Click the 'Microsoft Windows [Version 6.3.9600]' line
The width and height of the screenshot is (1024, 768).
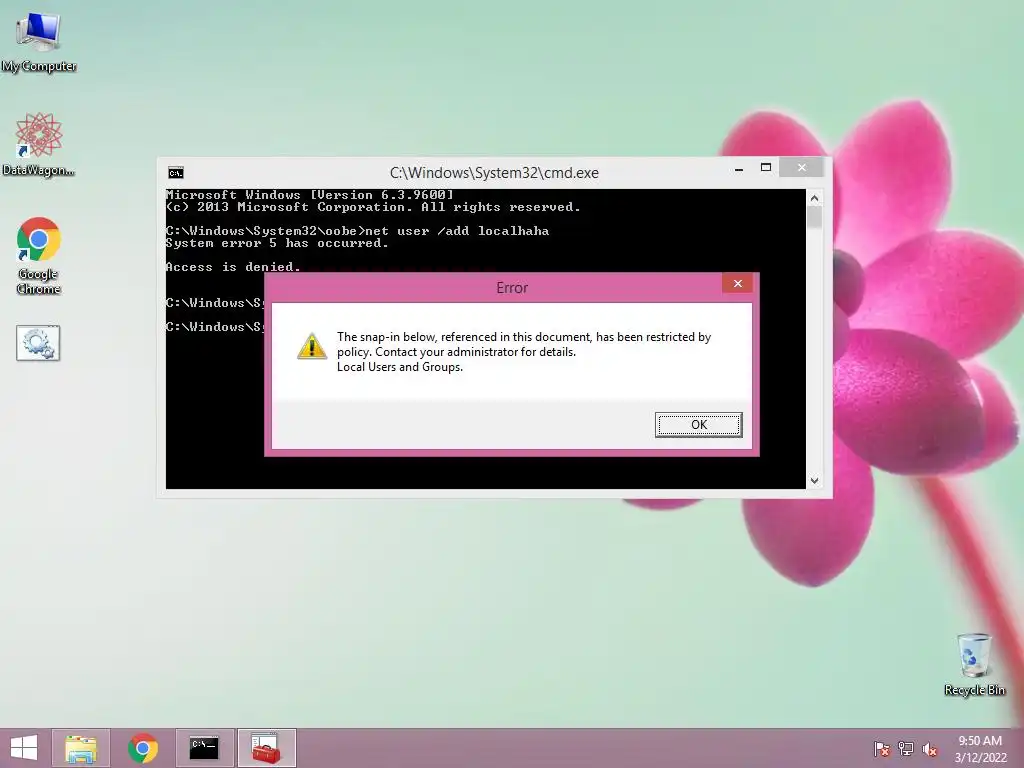[x=310, y=195]
